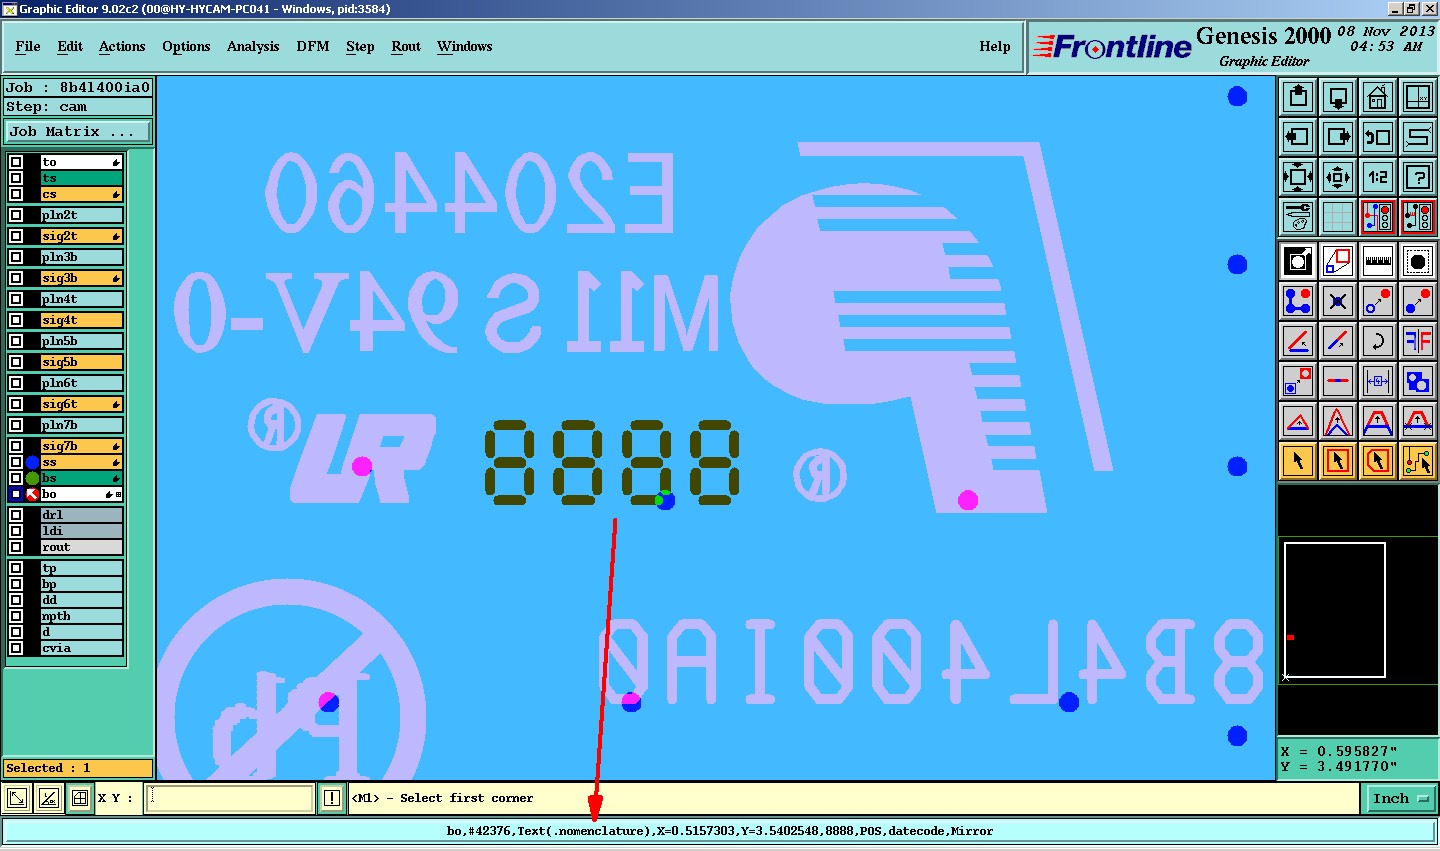Select the 'pln7b' layer name
Viewport: 1440px width, 851px height.
81,425
